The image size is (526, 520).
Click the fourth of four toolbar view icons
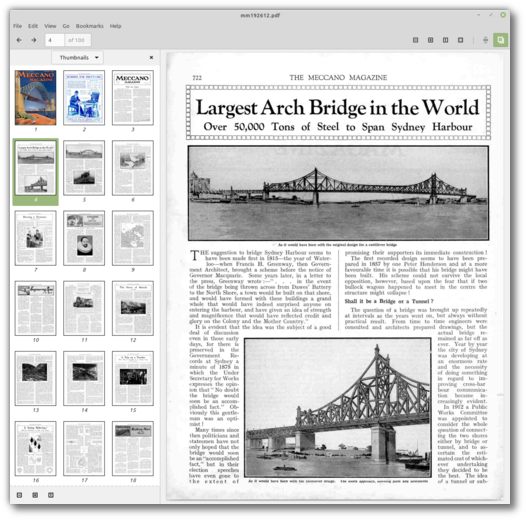click(x=461, y=40)
